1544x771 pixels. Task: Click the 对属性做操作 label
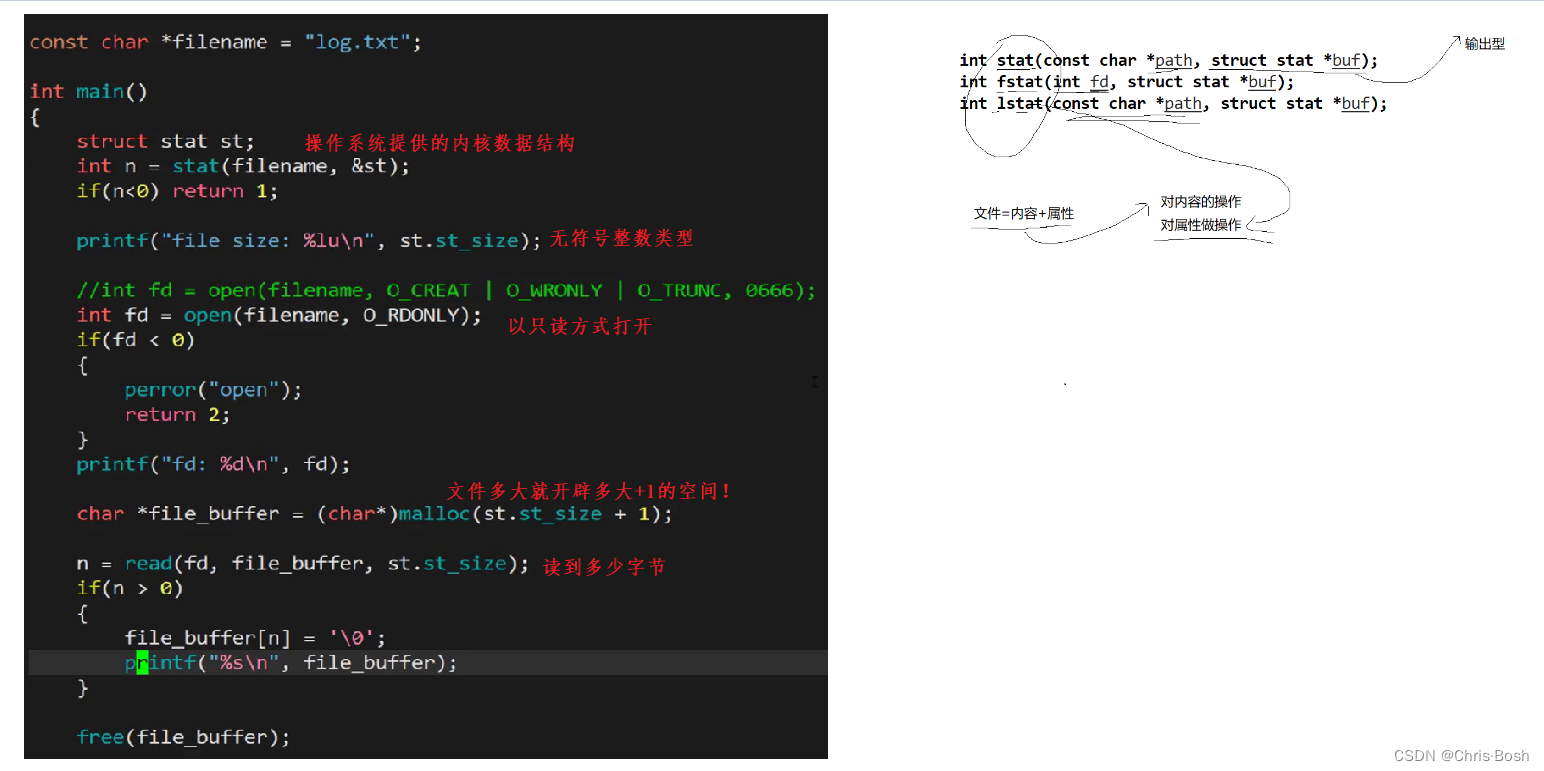[1201, 225]
